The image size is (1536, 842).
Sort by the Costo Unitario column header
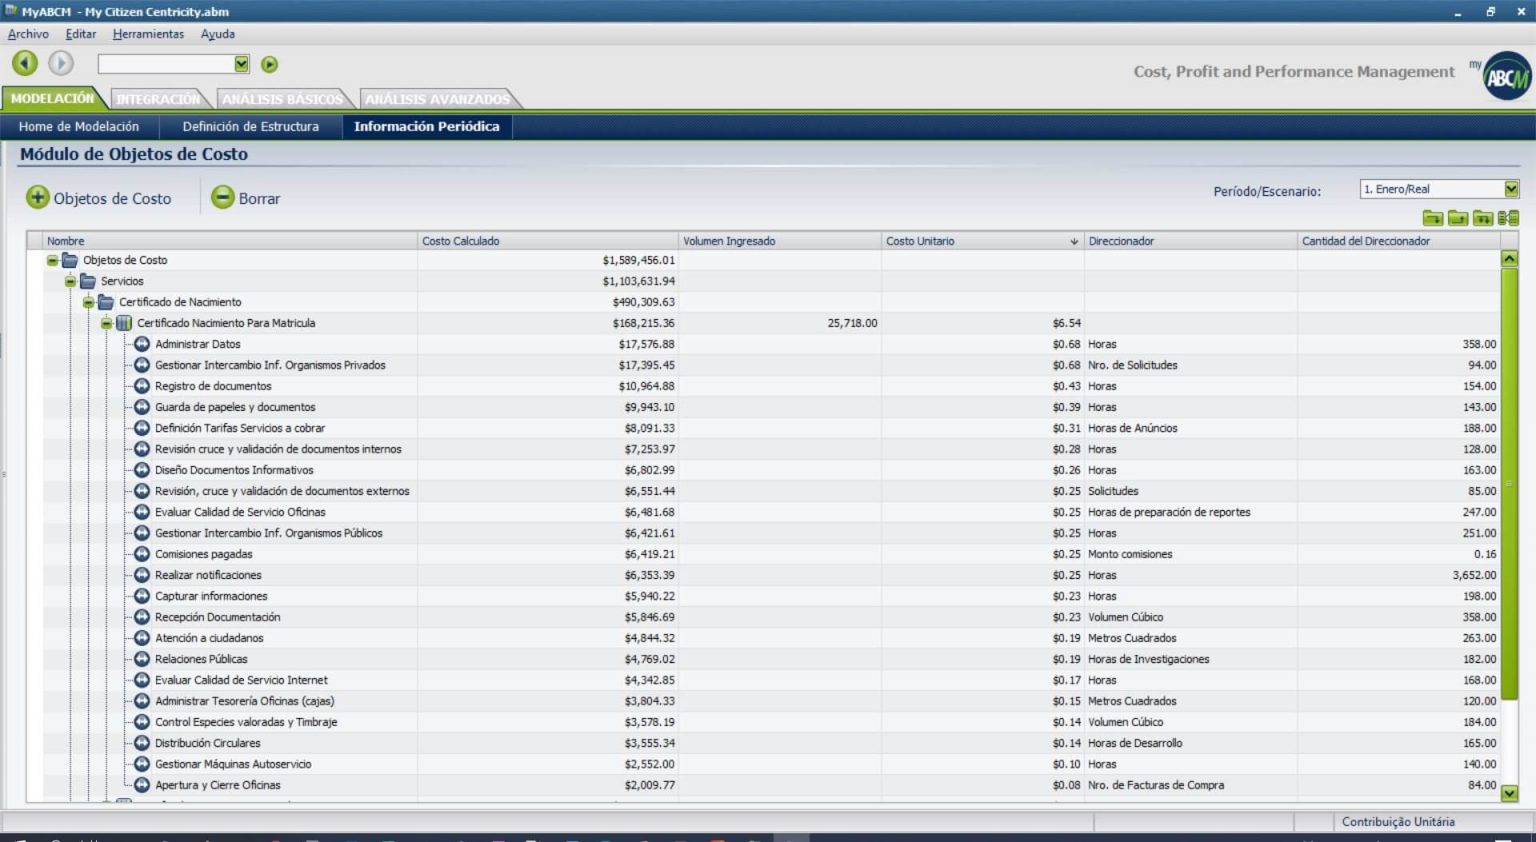pos(980,241)
